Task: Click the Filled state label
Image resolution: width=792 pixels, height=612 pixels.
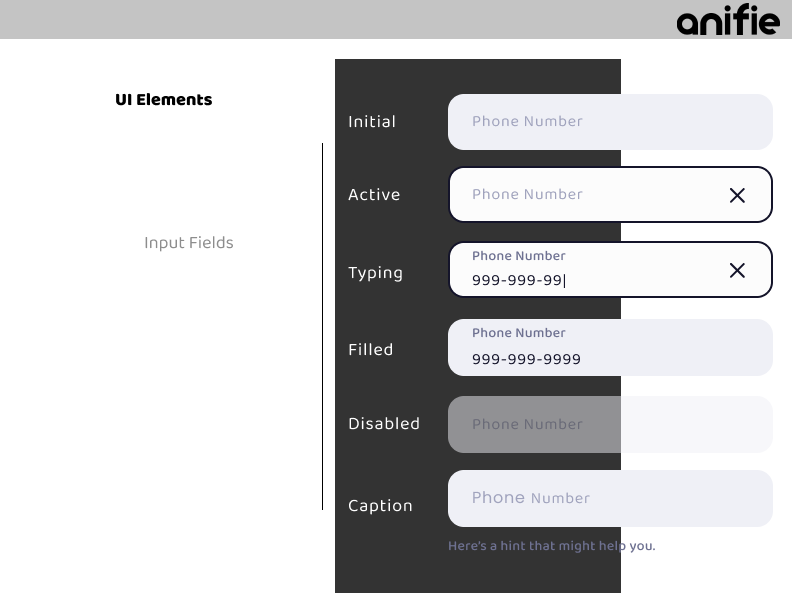Action: pos(371,350)
